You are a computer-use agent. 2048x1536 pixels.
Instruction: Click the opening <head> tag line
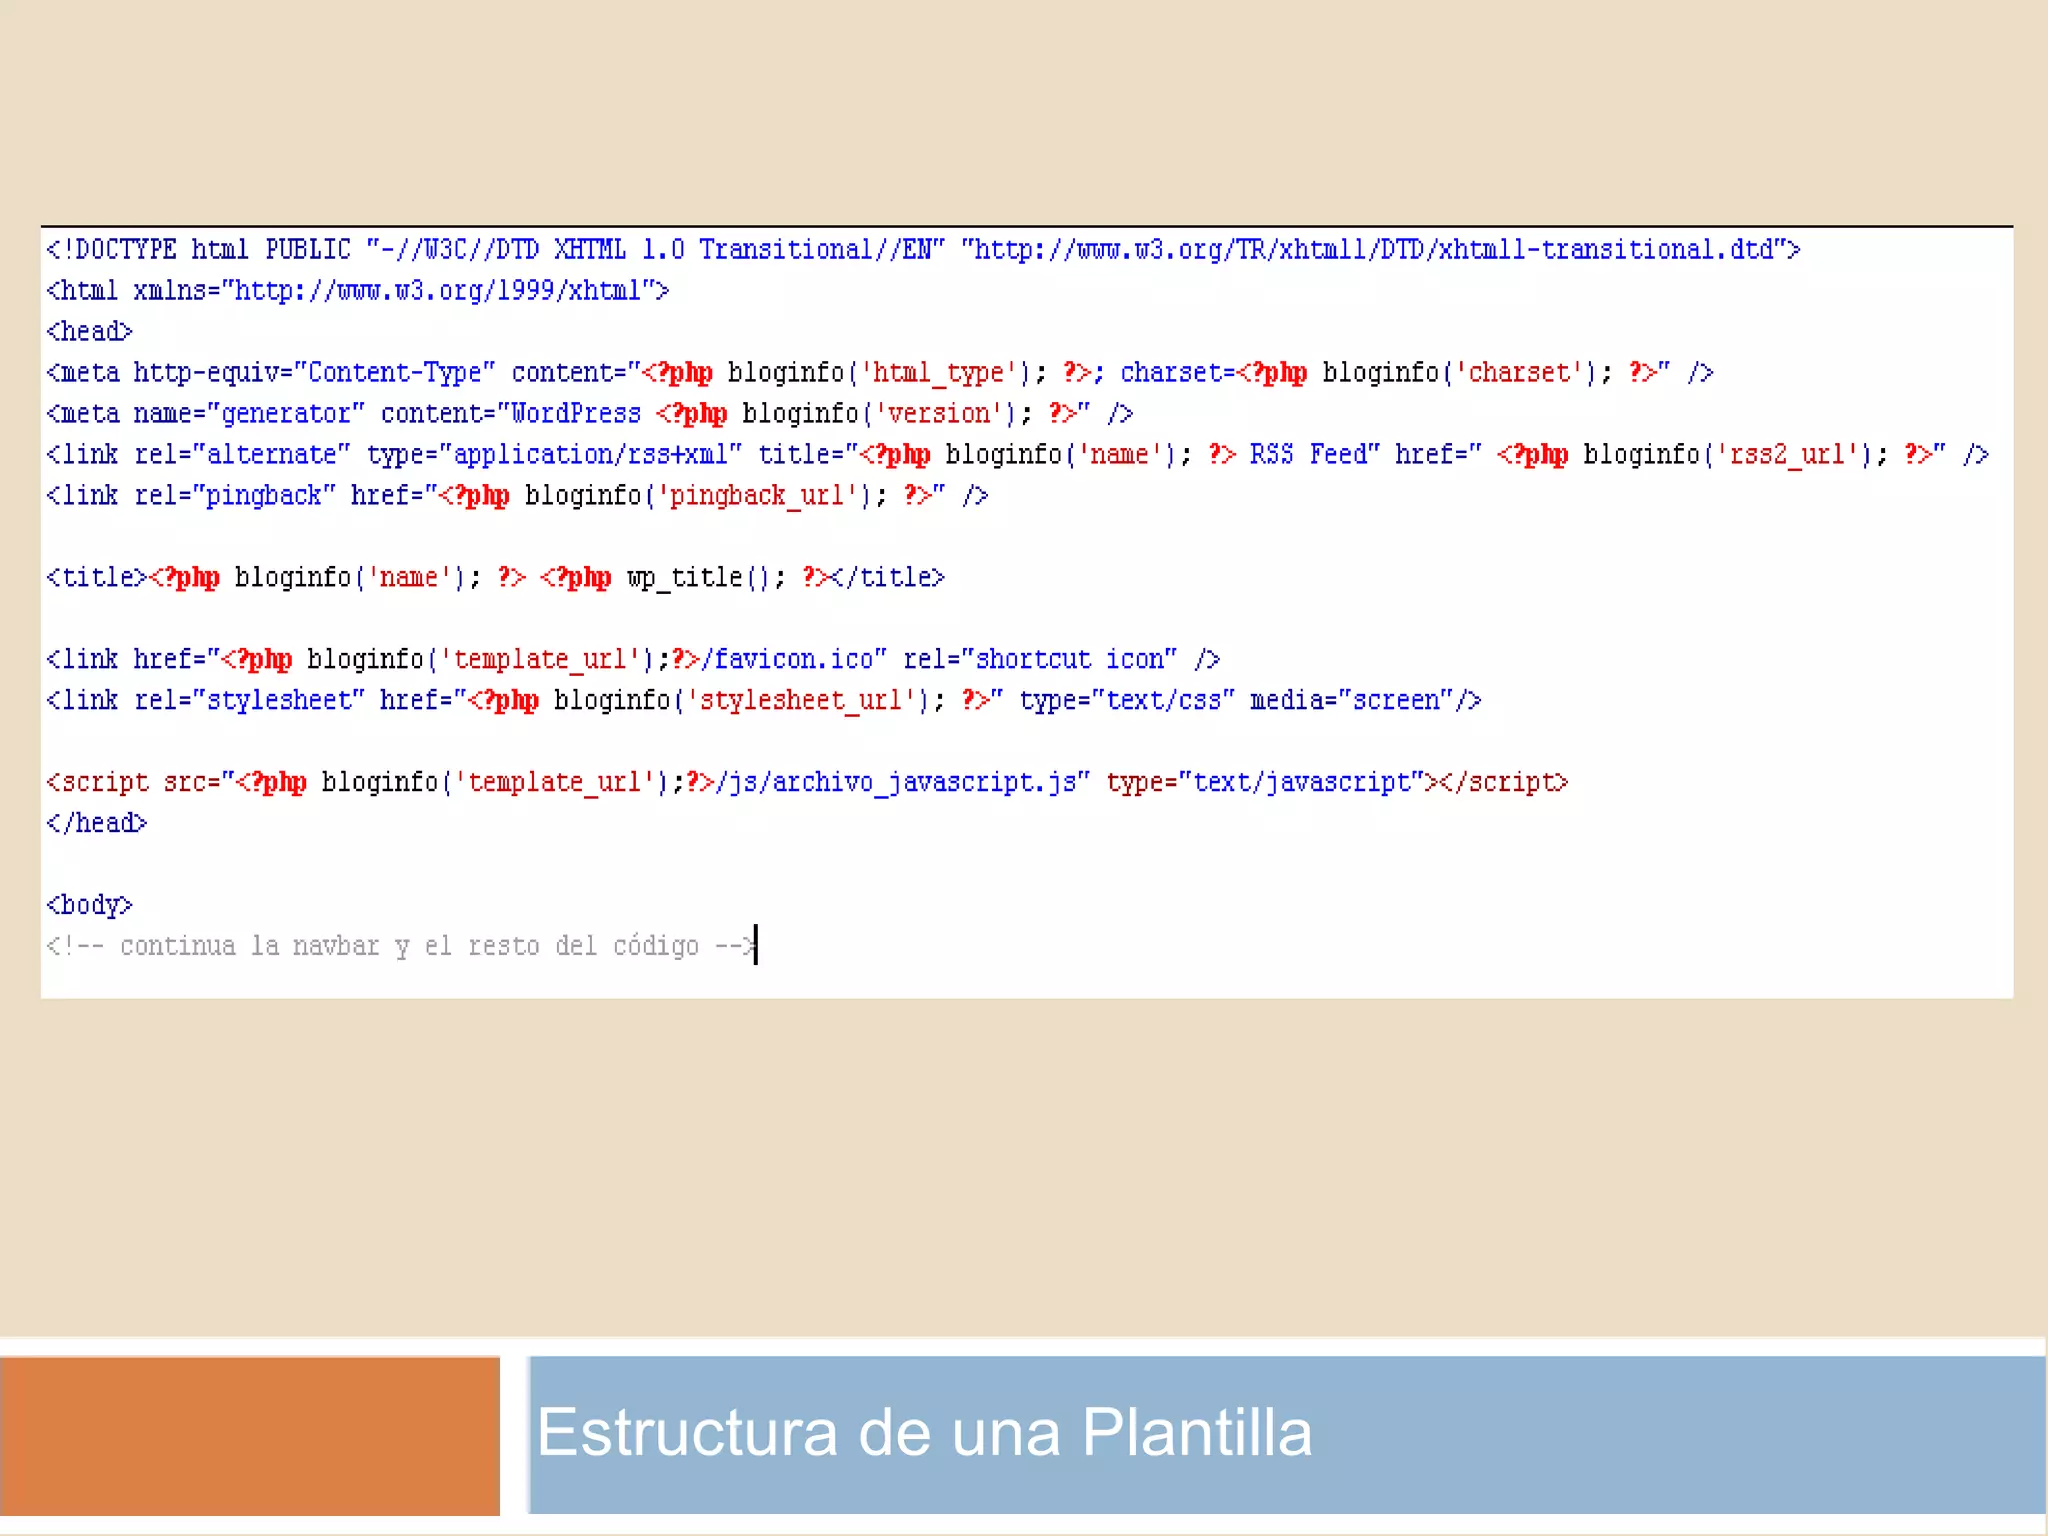pyautogui.click(x=90, y=331)
